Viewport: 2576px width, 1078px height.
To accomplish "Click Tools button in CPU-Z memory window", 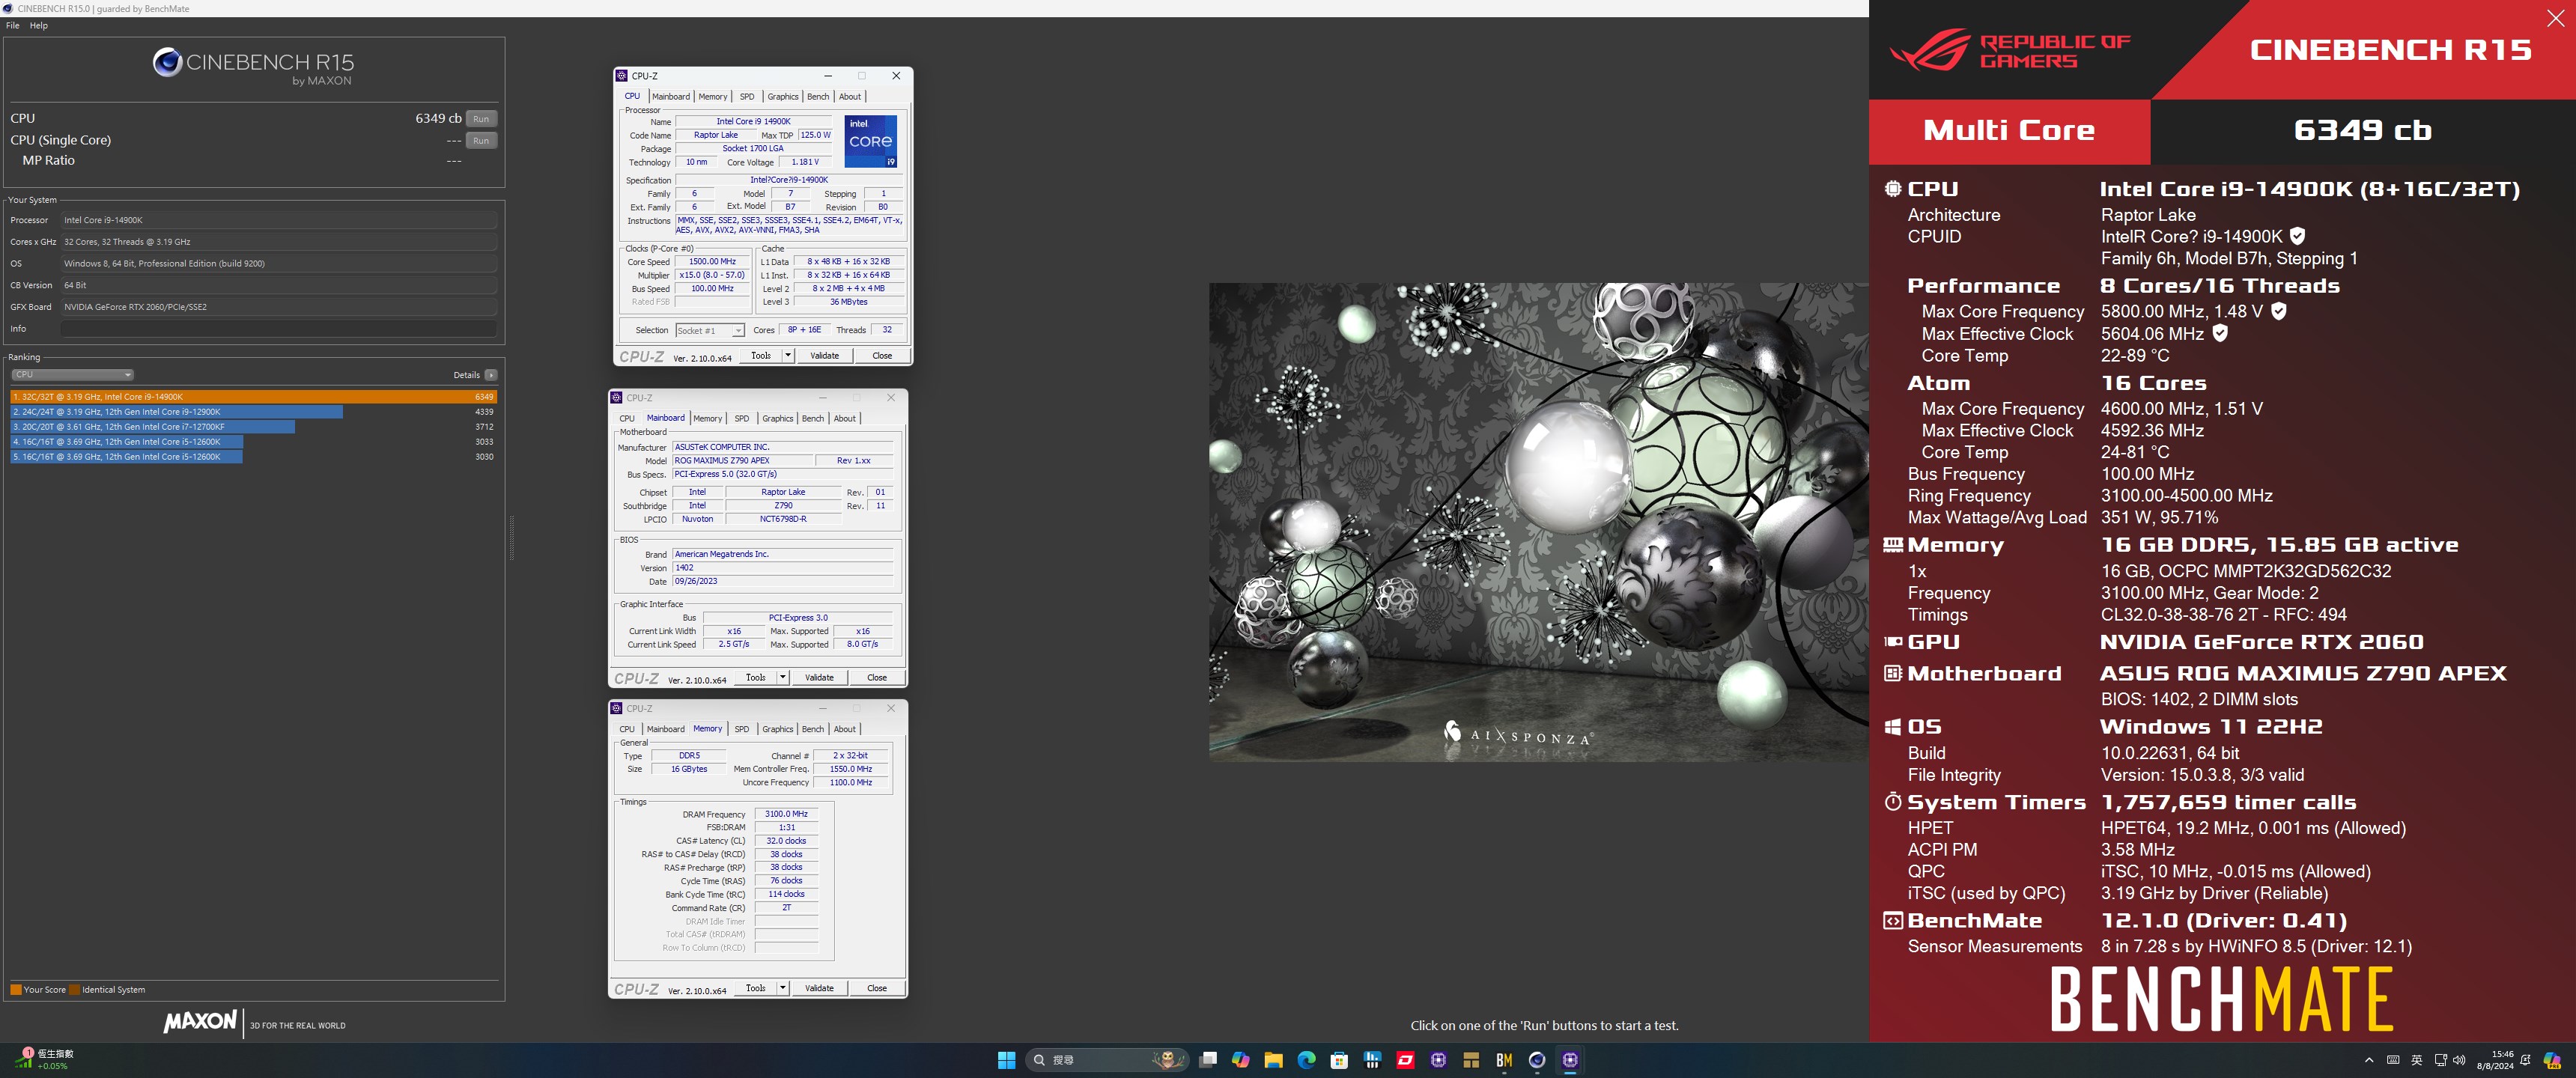I will click(x=756, y=988).
